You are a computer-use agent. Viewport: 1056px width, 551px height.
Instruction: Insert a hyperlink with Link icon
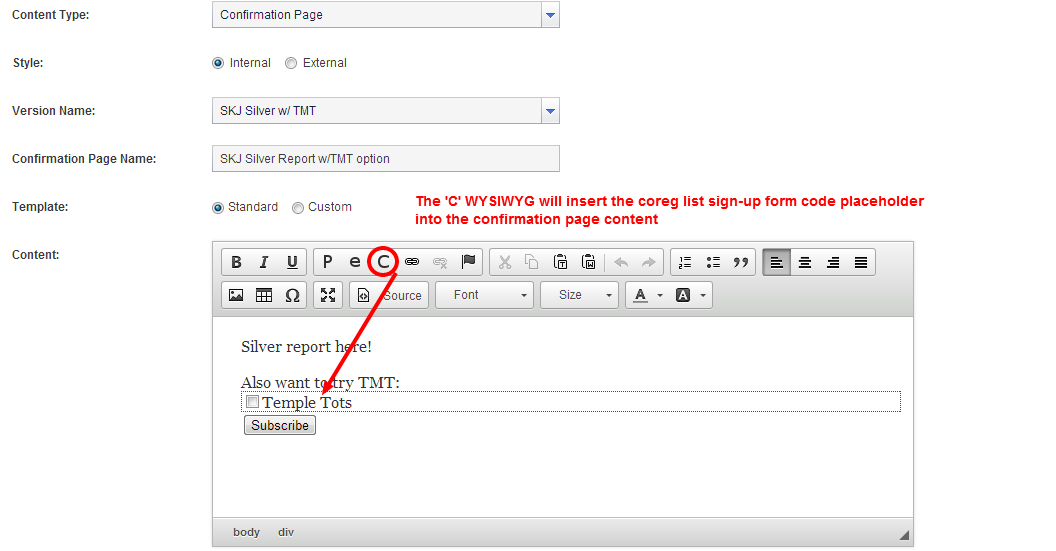(411, 262)
